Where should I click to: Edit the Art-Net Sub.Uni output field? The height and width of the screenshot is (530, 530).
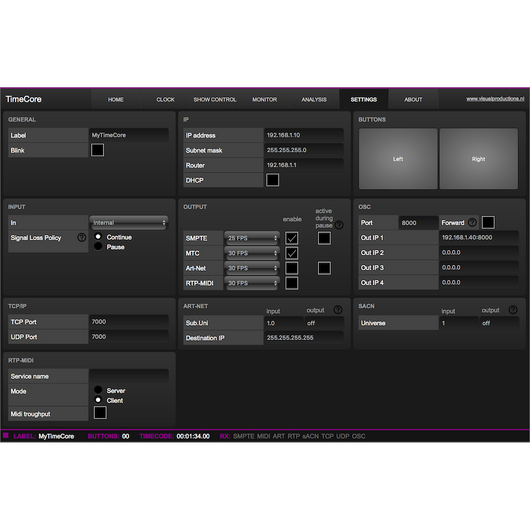click(x=324, y=323)
